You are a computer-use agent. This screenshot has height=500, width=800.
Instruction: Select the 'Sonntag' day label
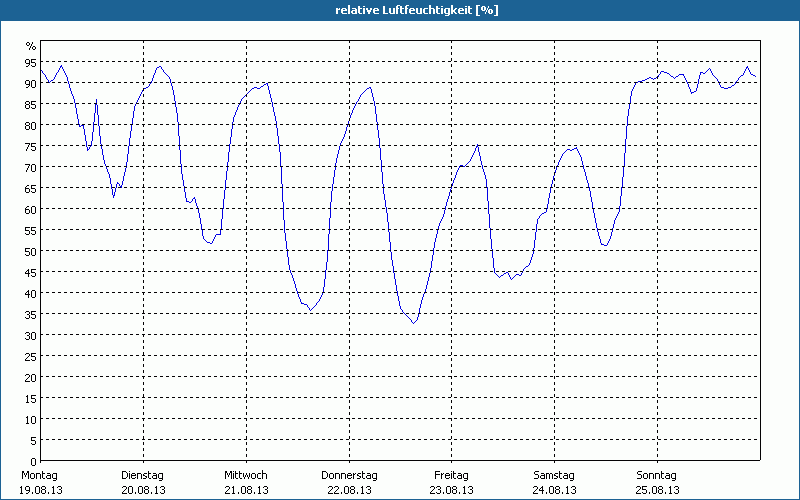click(x=657, y=476)
